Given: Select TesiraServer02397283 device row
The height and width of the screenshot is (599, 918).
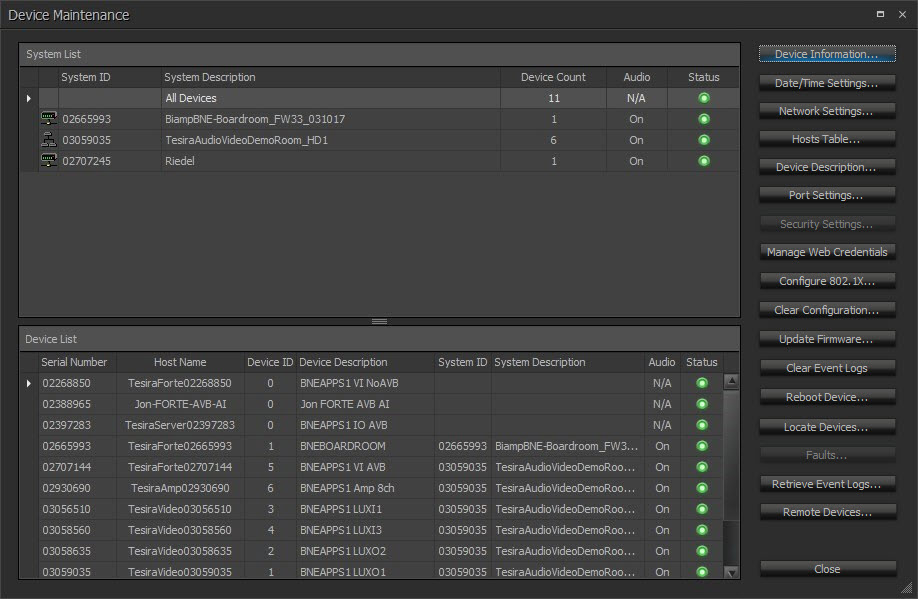Looking at the screenshot, I should click(x=180, y=425).
